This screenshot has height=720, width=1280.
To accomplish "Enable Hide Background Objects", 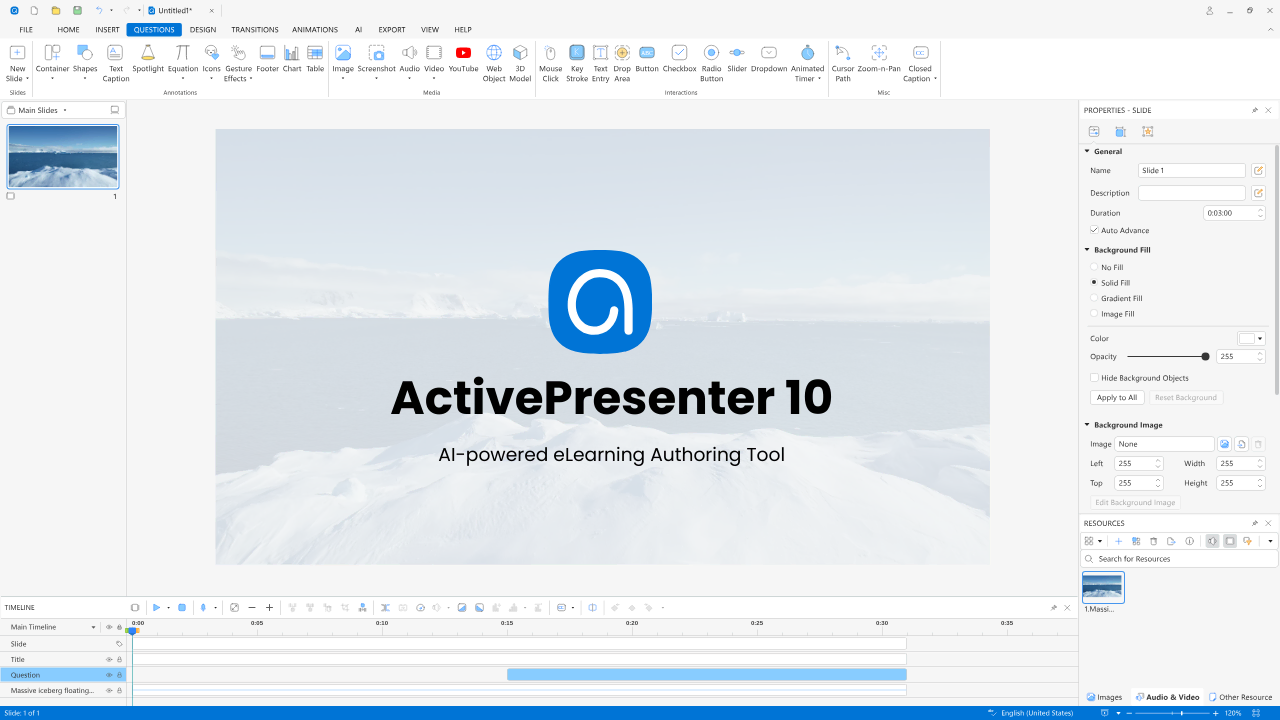I will [1094, 377].
